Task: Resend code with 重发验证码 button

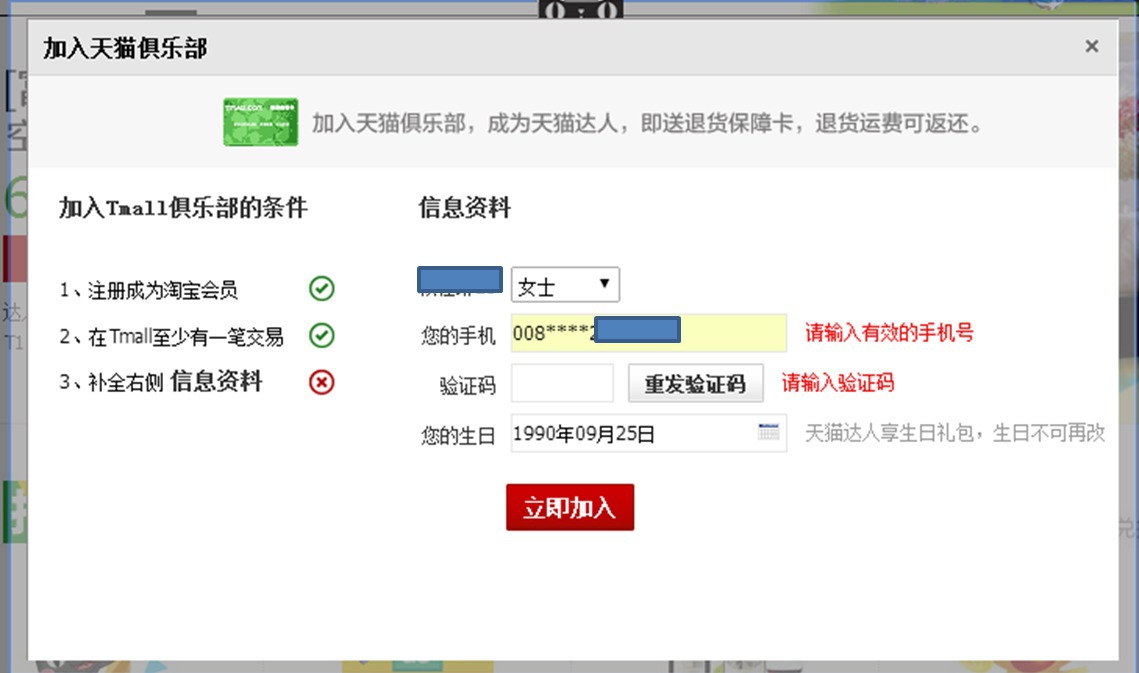Action: coord(695,383)
